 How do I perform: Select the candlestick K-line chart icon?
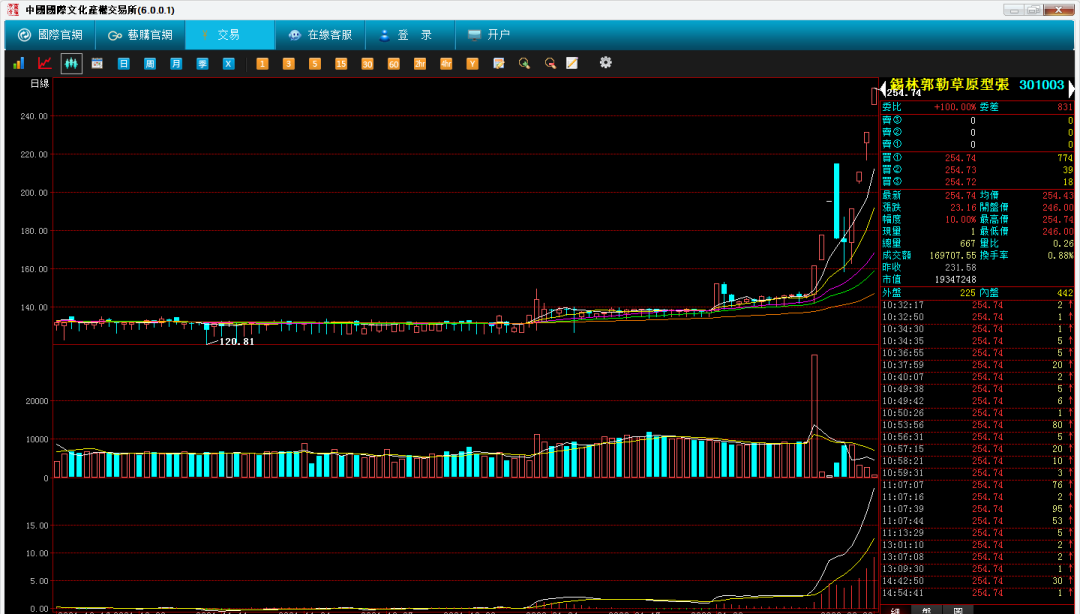[71, 63]
